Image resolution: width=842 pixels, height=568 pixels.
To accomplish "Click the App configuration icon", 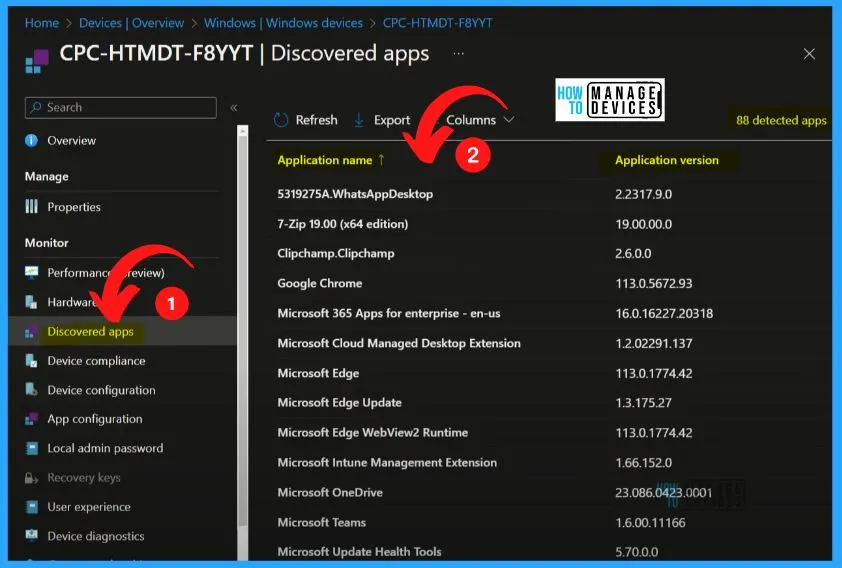I will click(x=32, y=419).
